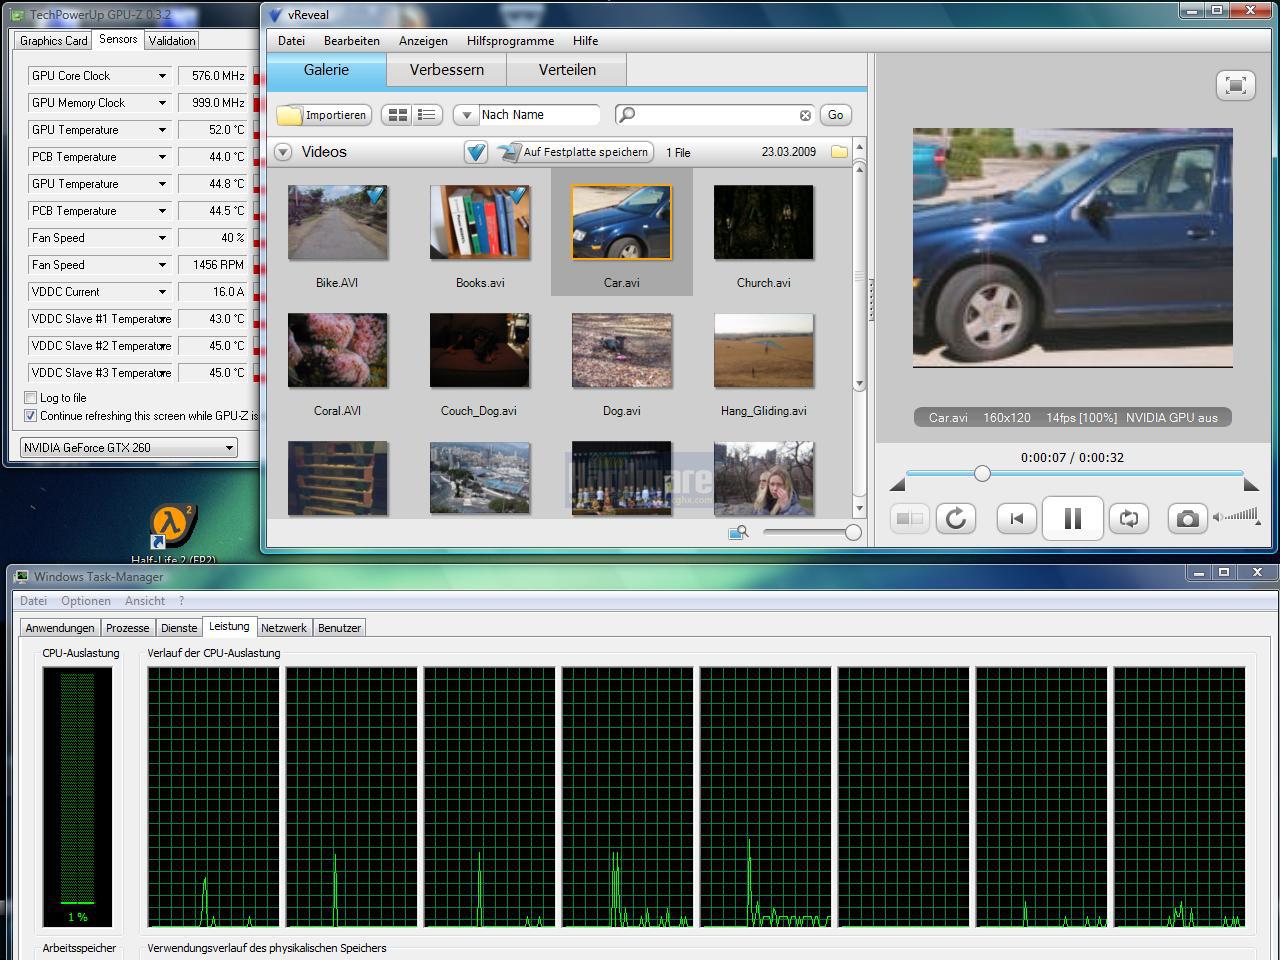Select the Bike.AVI thumbnail

(337, 222)
